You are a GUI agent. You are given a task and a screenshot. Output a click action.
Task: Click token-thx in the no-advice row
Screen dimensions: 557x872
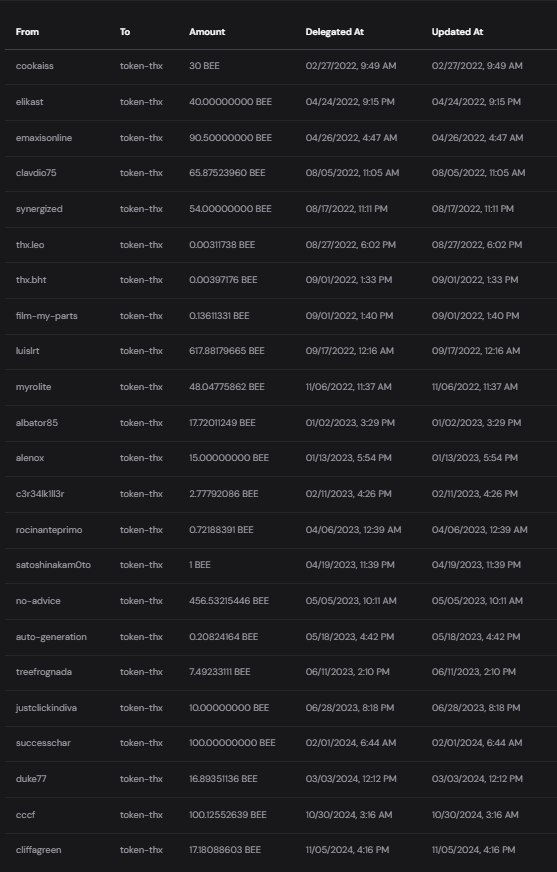(141, 601)
